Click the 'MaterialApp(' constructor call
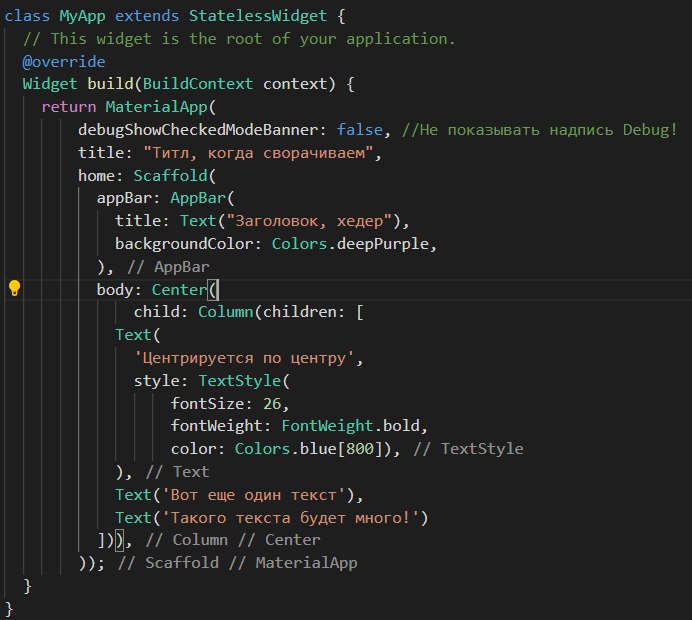Image resolution: width=692 pixels, height=620 pixels. click(x=161, y=107)
